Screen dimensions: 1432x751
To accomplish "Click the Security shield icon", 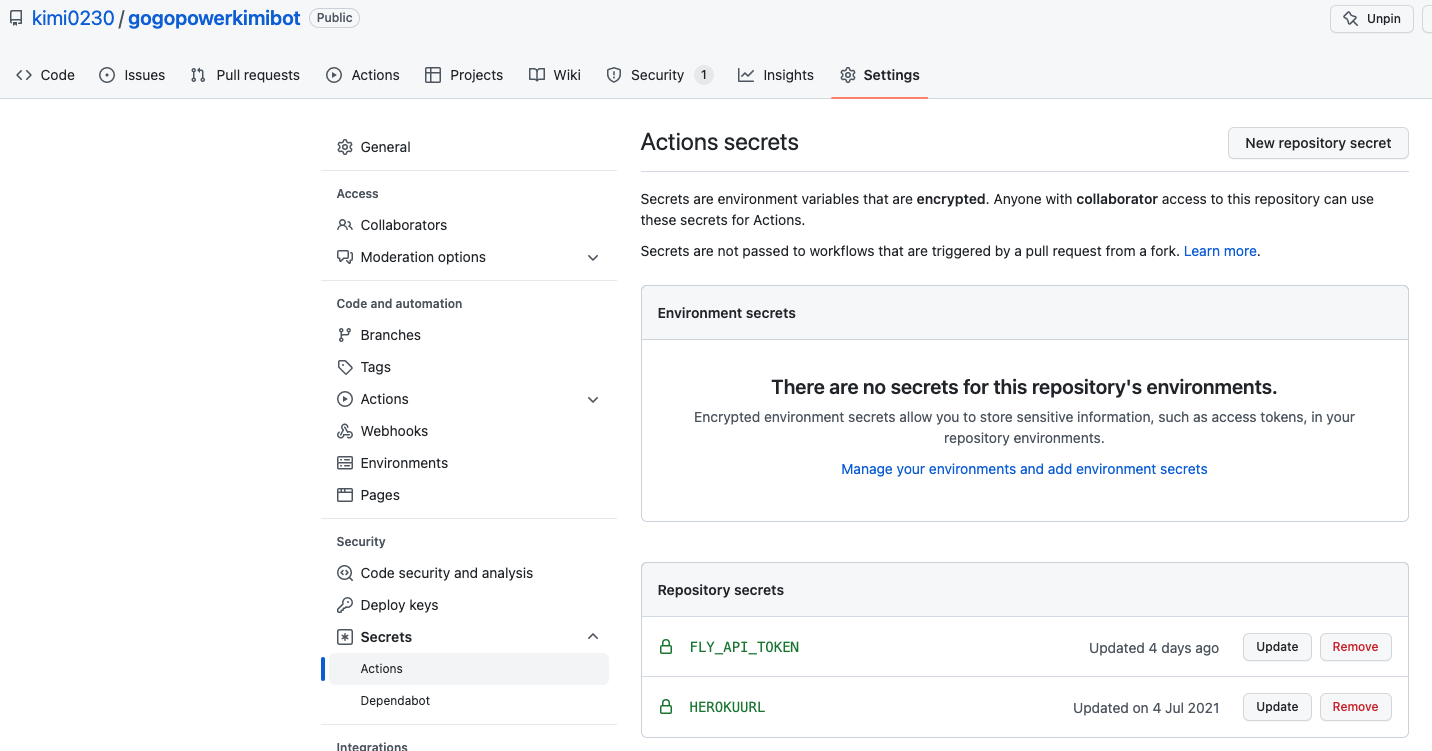I will (x=613, y=74).
